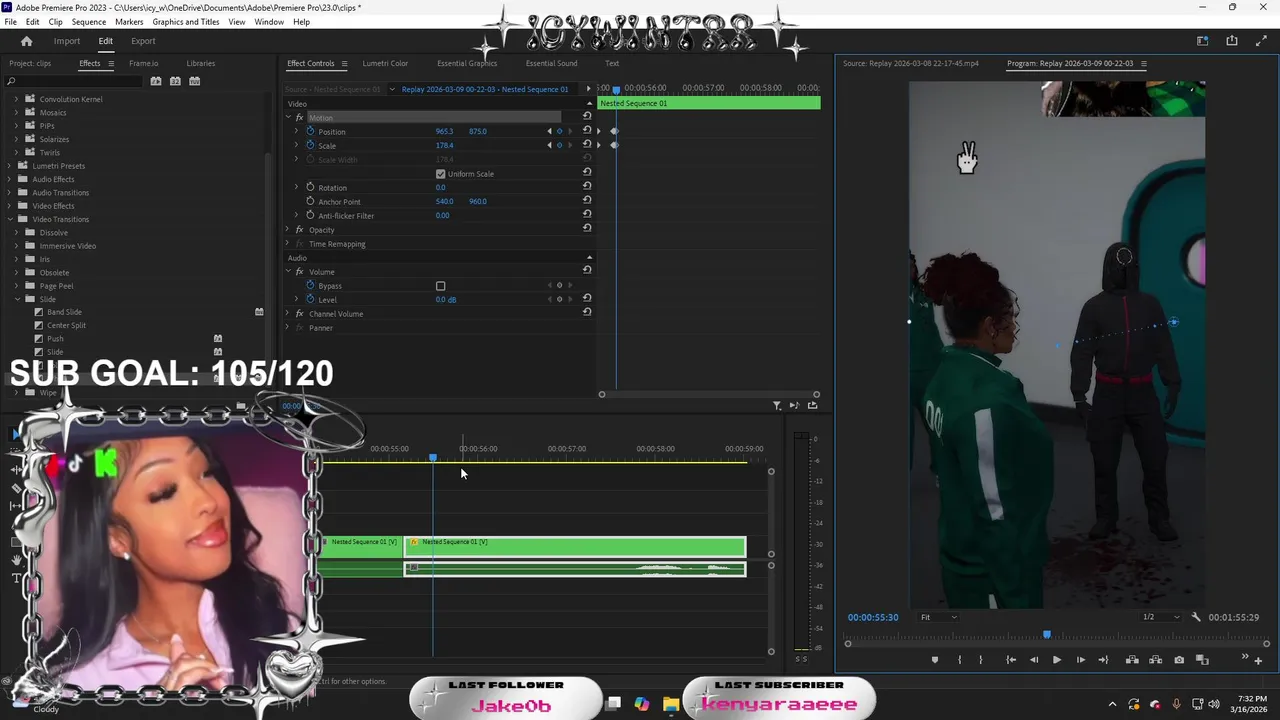1280x720 pixels.
Task: Reset the Anchor Point parameter
Action: point(587,201)
